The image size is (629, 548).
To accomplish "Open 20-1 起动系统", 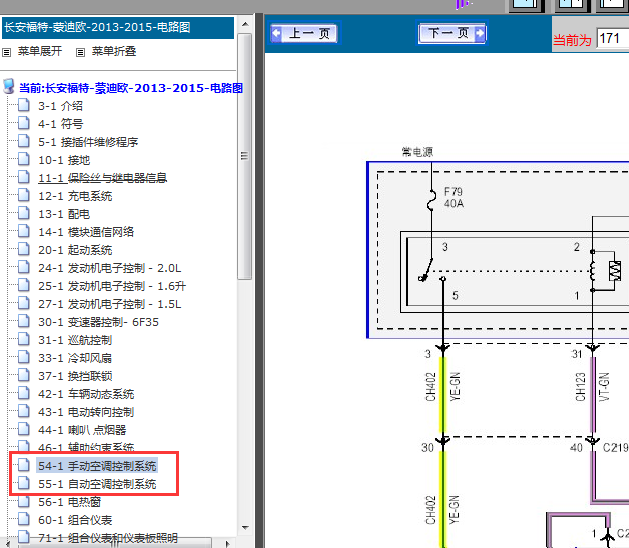I will point(75,250).
